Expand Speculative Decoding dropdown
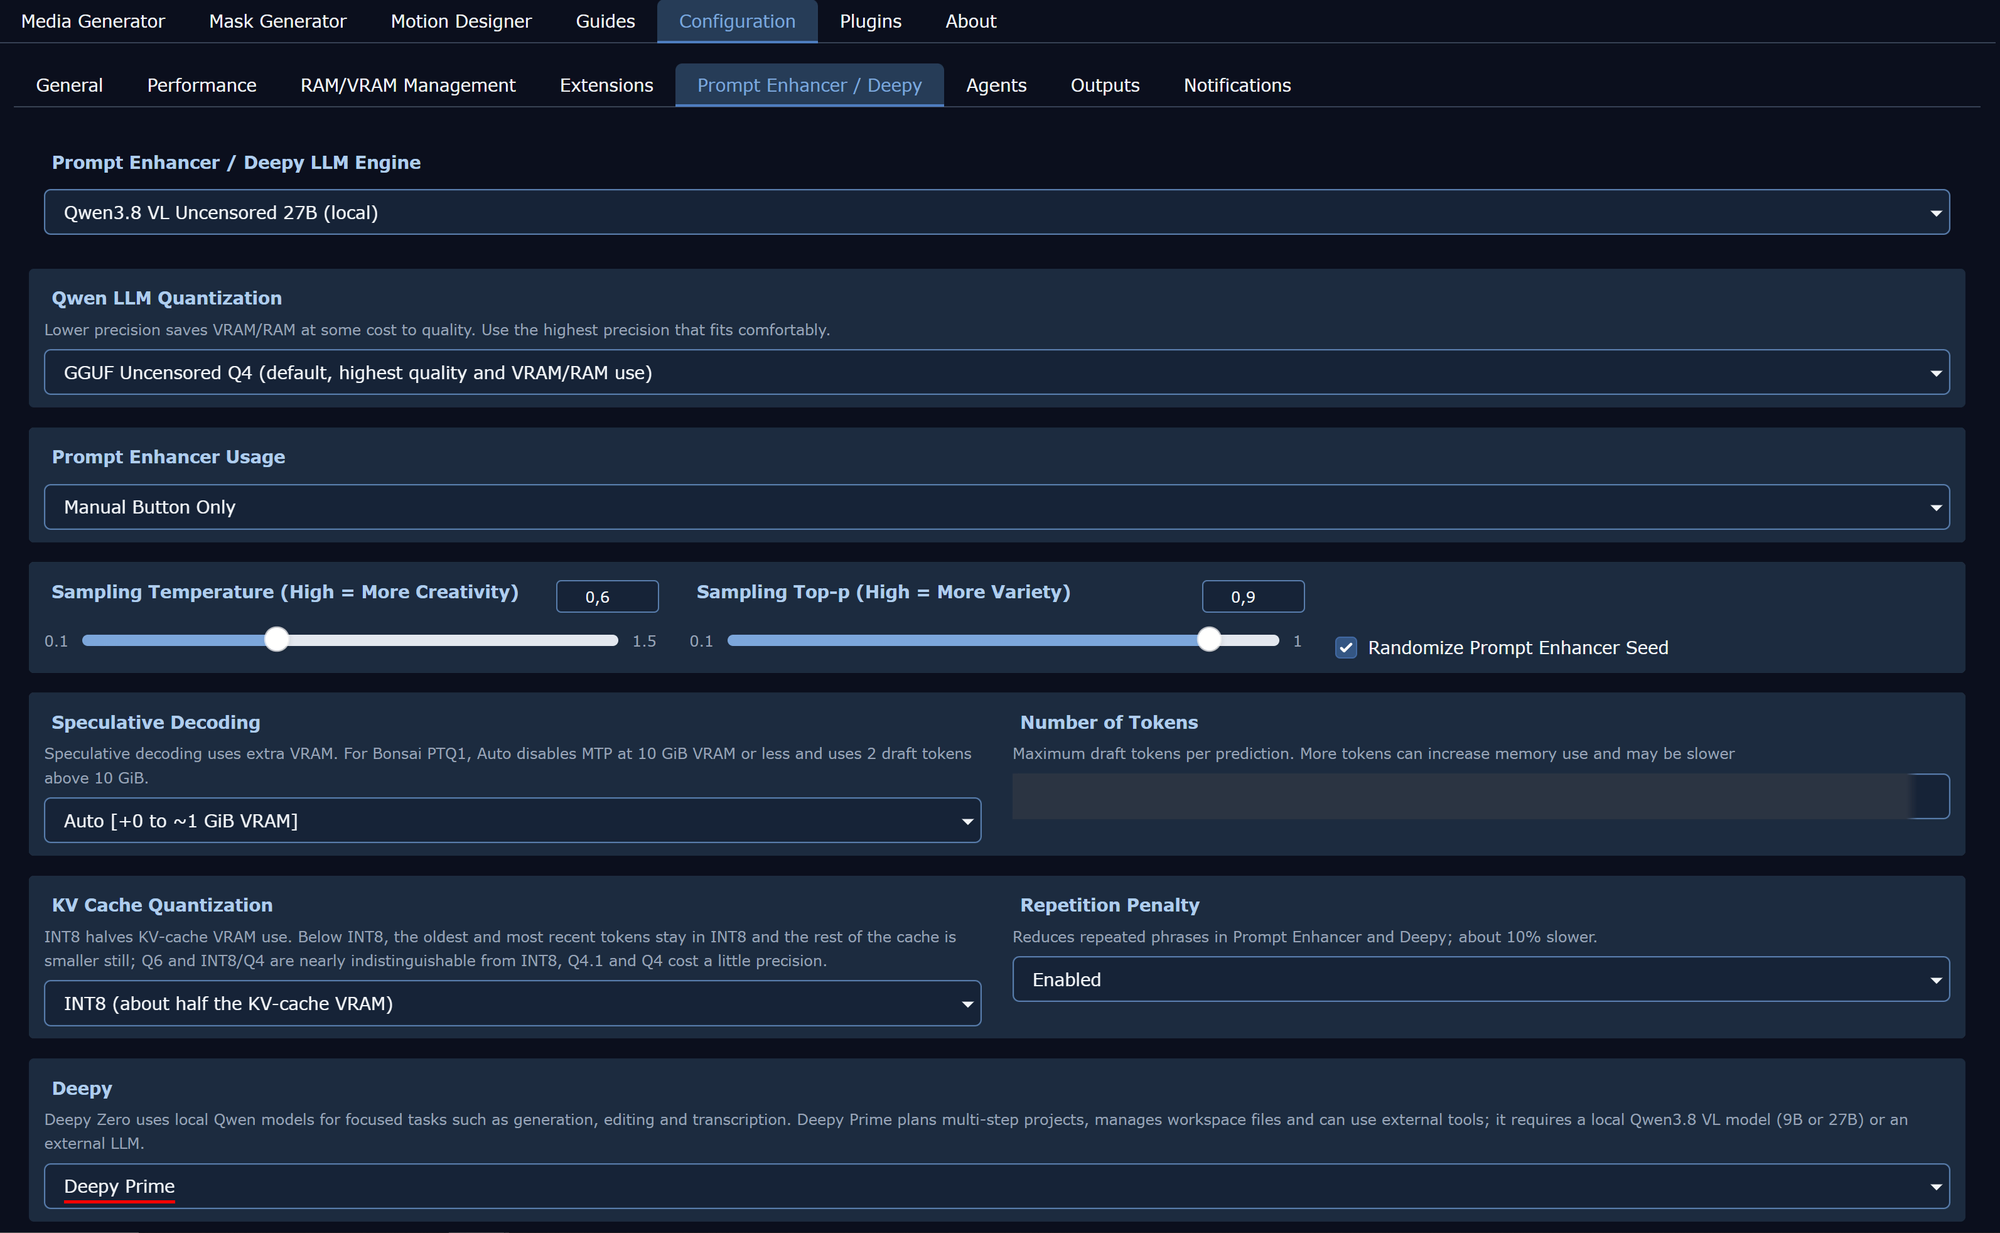Image resolution: width=2000 pixels, height=1233 pixels. [512, 820]
